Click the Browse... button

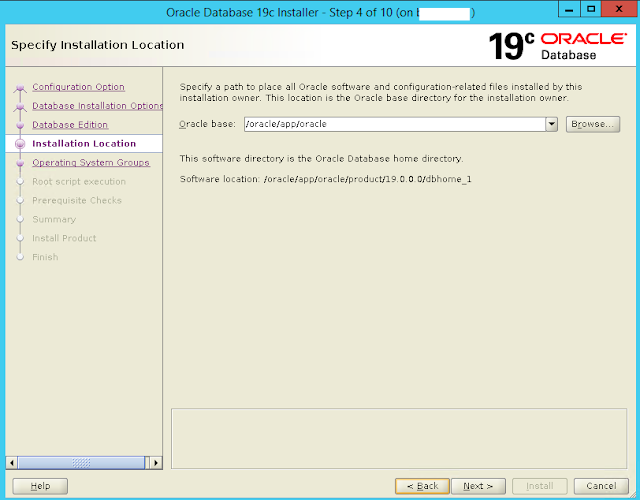(593, 124)
